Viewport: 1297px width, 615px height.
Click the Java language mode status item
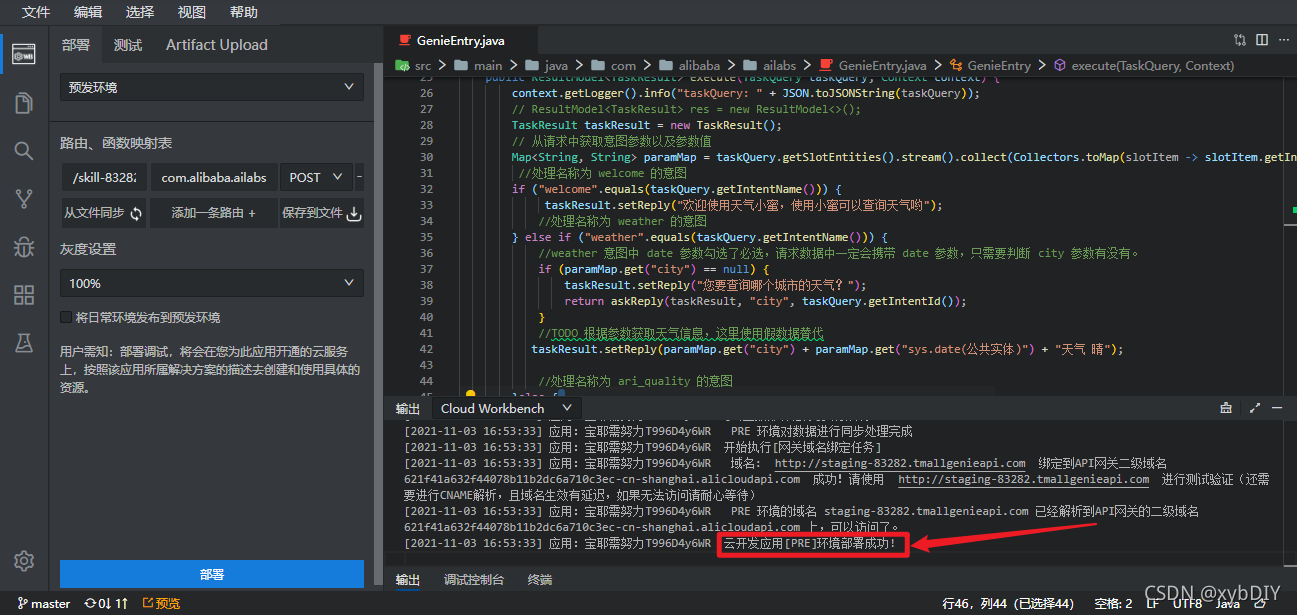tap(1228, 603)
